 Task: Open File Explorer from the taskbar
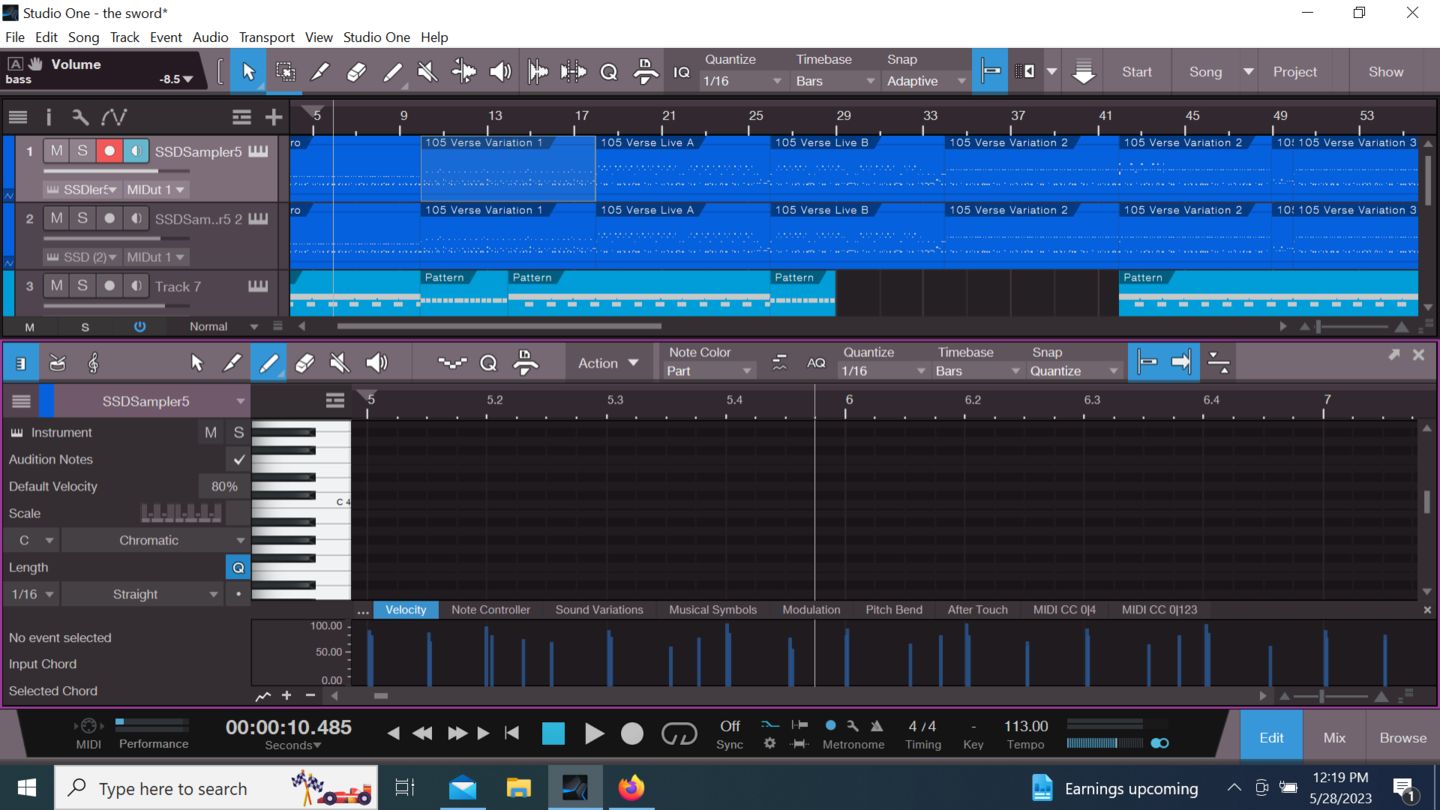pyautogui.click(x=518, y=788)
